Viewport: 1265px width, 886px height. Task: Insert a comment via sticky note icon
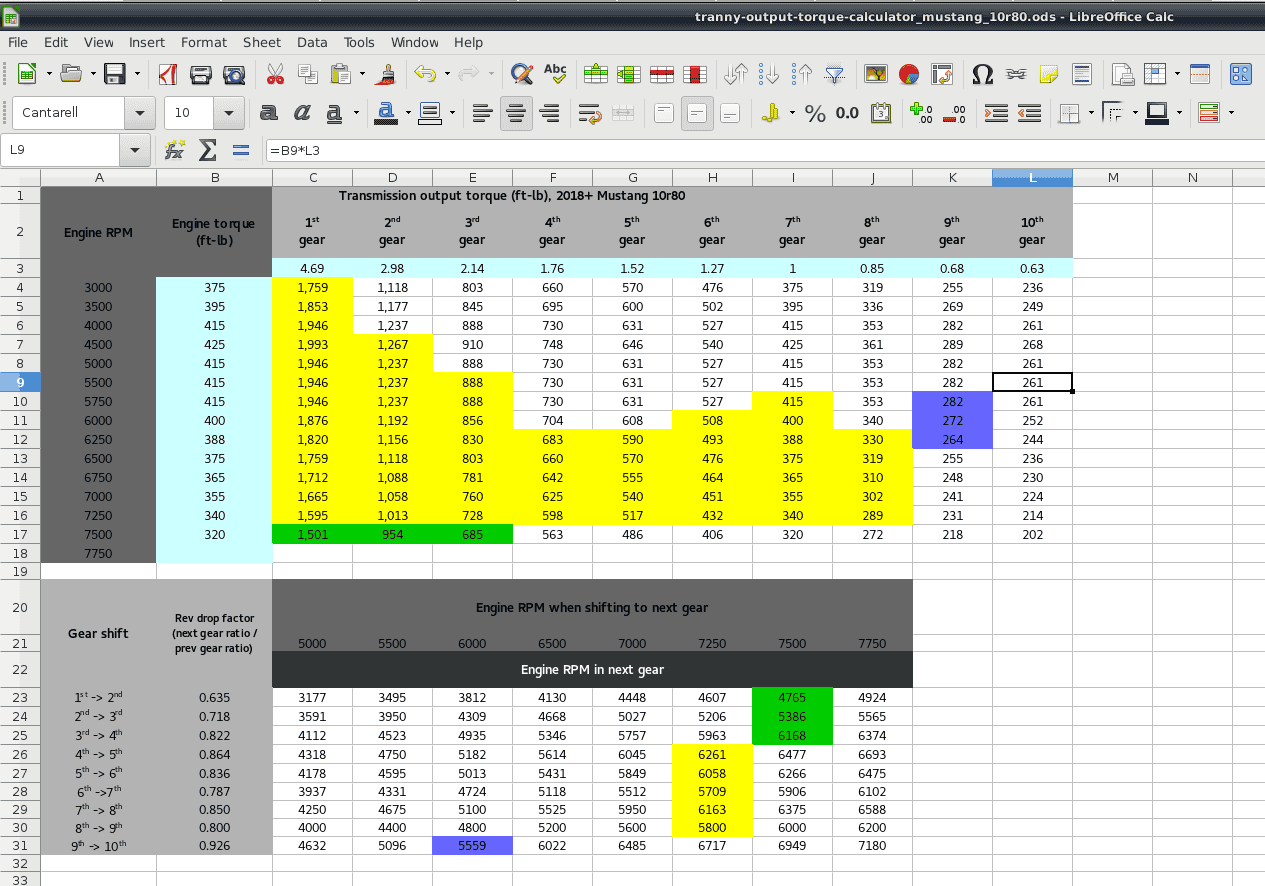(x=1049, y=74)
